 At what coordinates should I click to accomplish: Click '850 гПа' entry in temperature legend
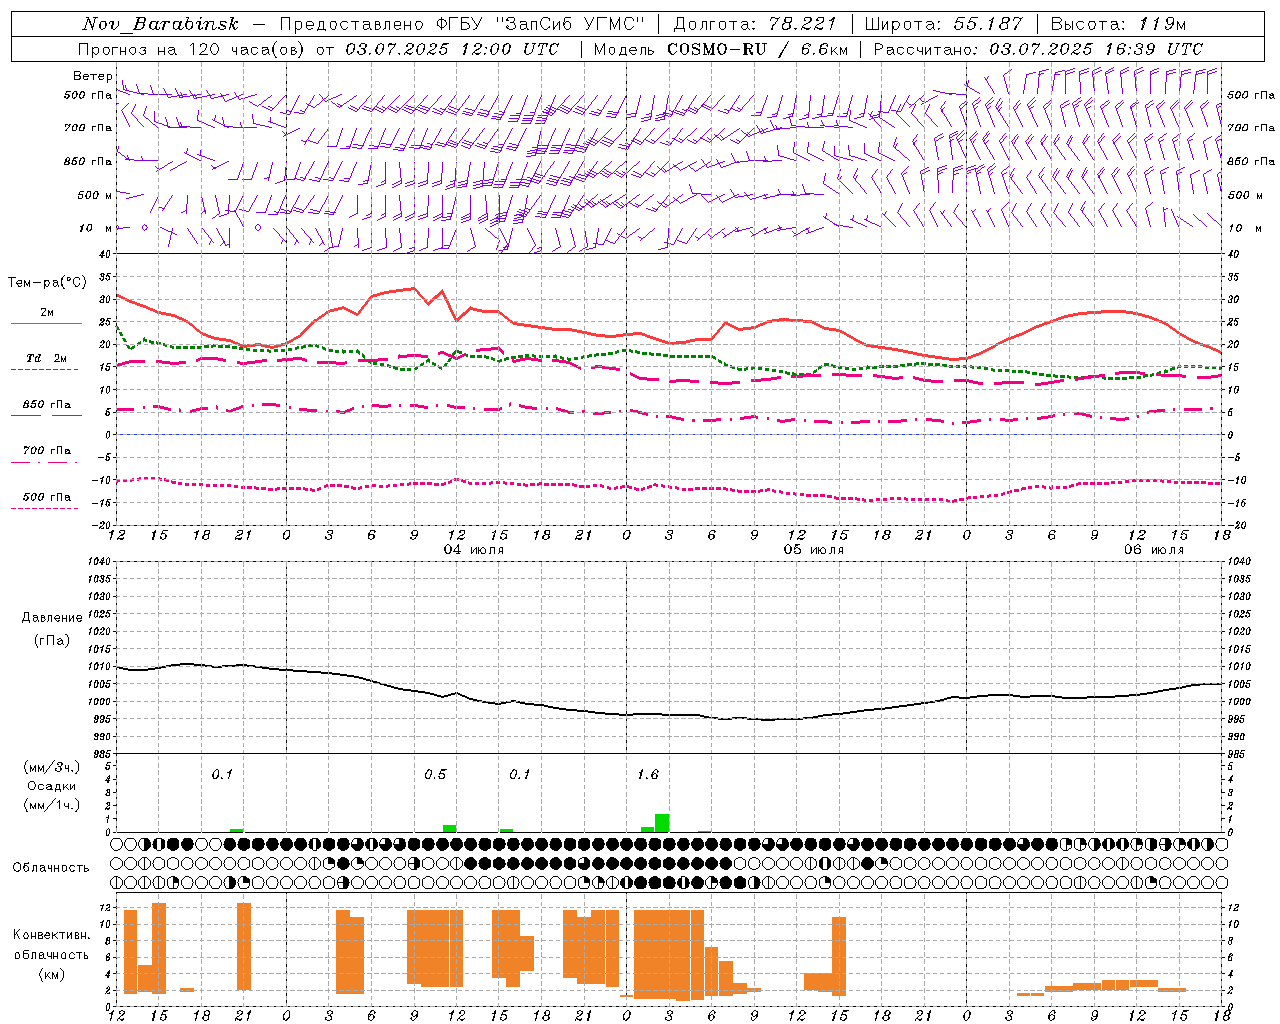(x=47, y=405)
